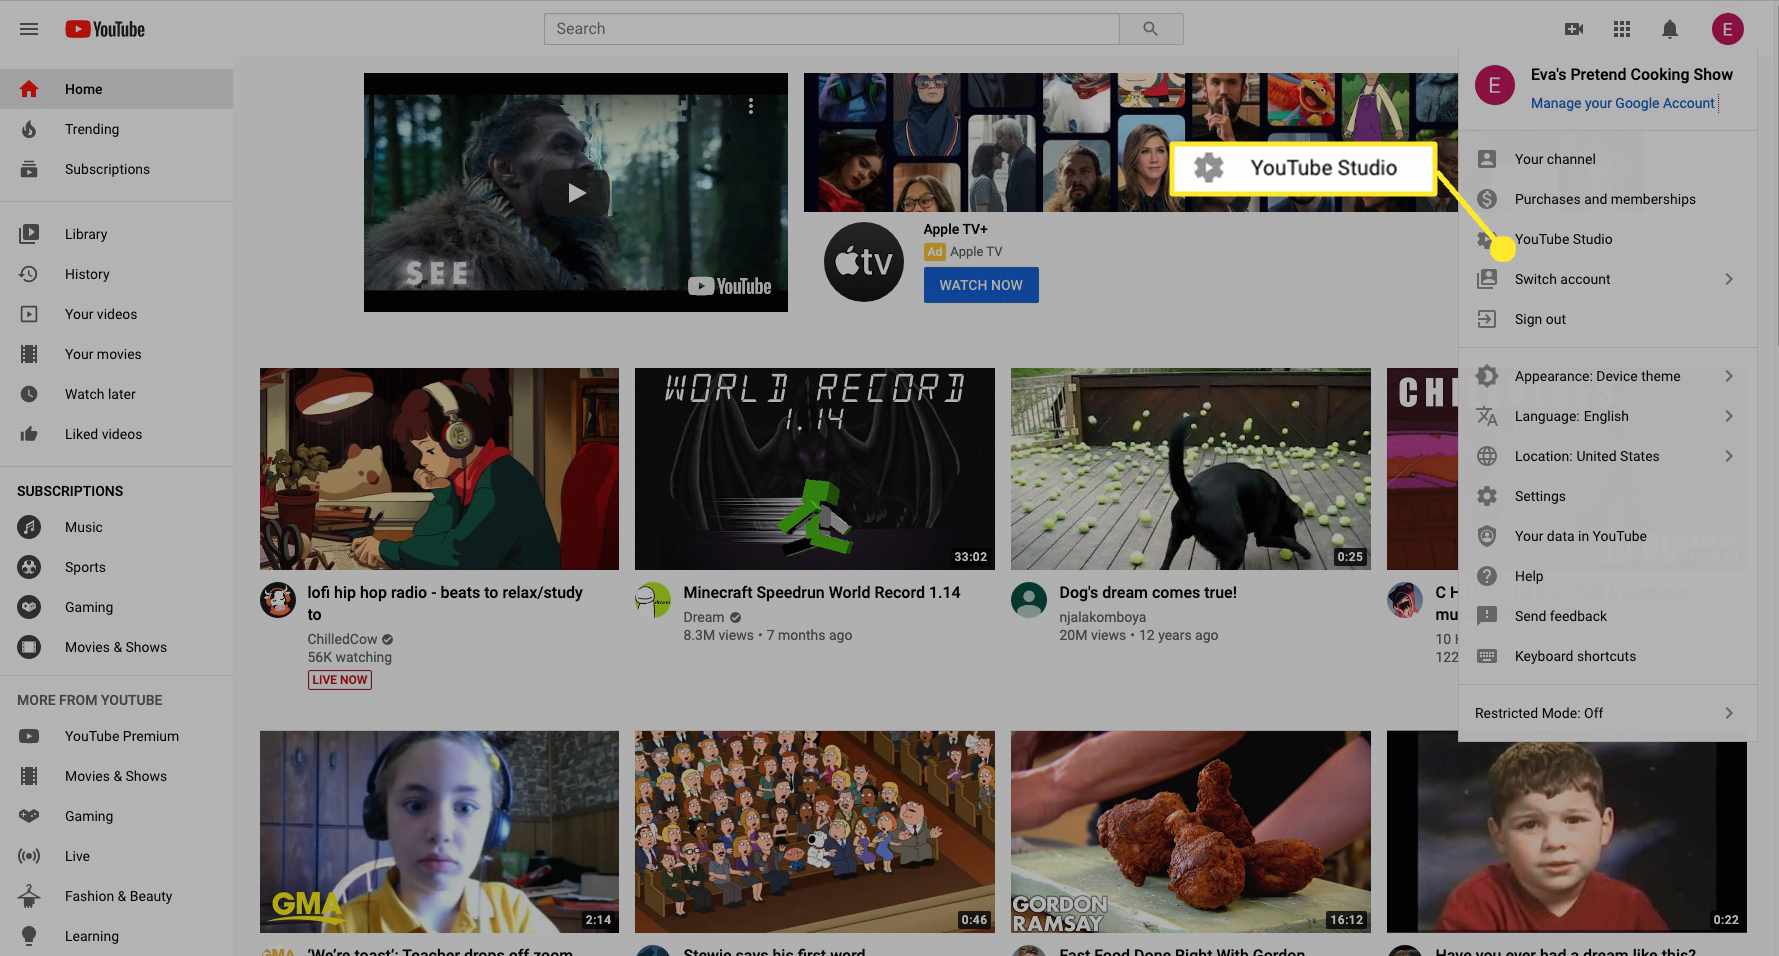The image size is (1779, 956).
Task: Click the Keyboard shortcuts icon
Action: (1487, 656)
